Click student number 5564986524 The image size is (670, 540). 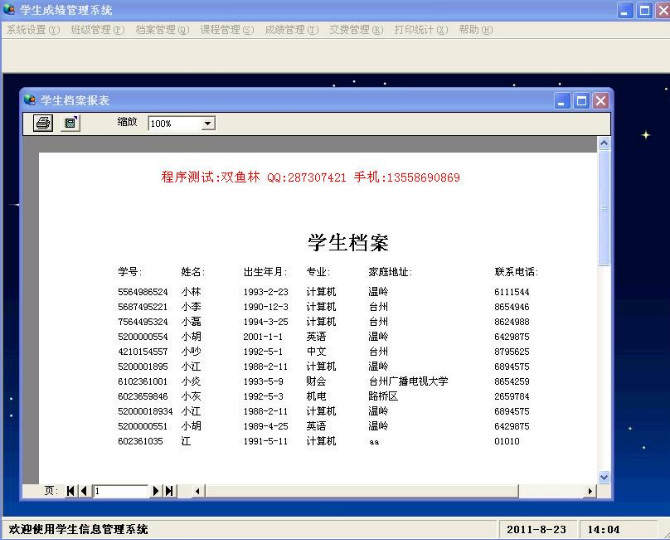pos(143,292)
